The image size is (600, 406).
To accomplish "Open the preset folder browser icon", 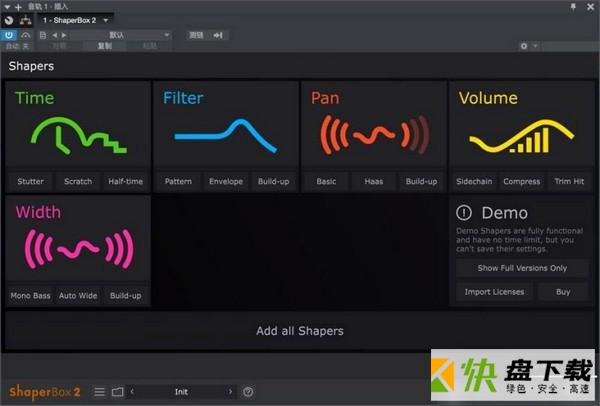I will (117, 391).
